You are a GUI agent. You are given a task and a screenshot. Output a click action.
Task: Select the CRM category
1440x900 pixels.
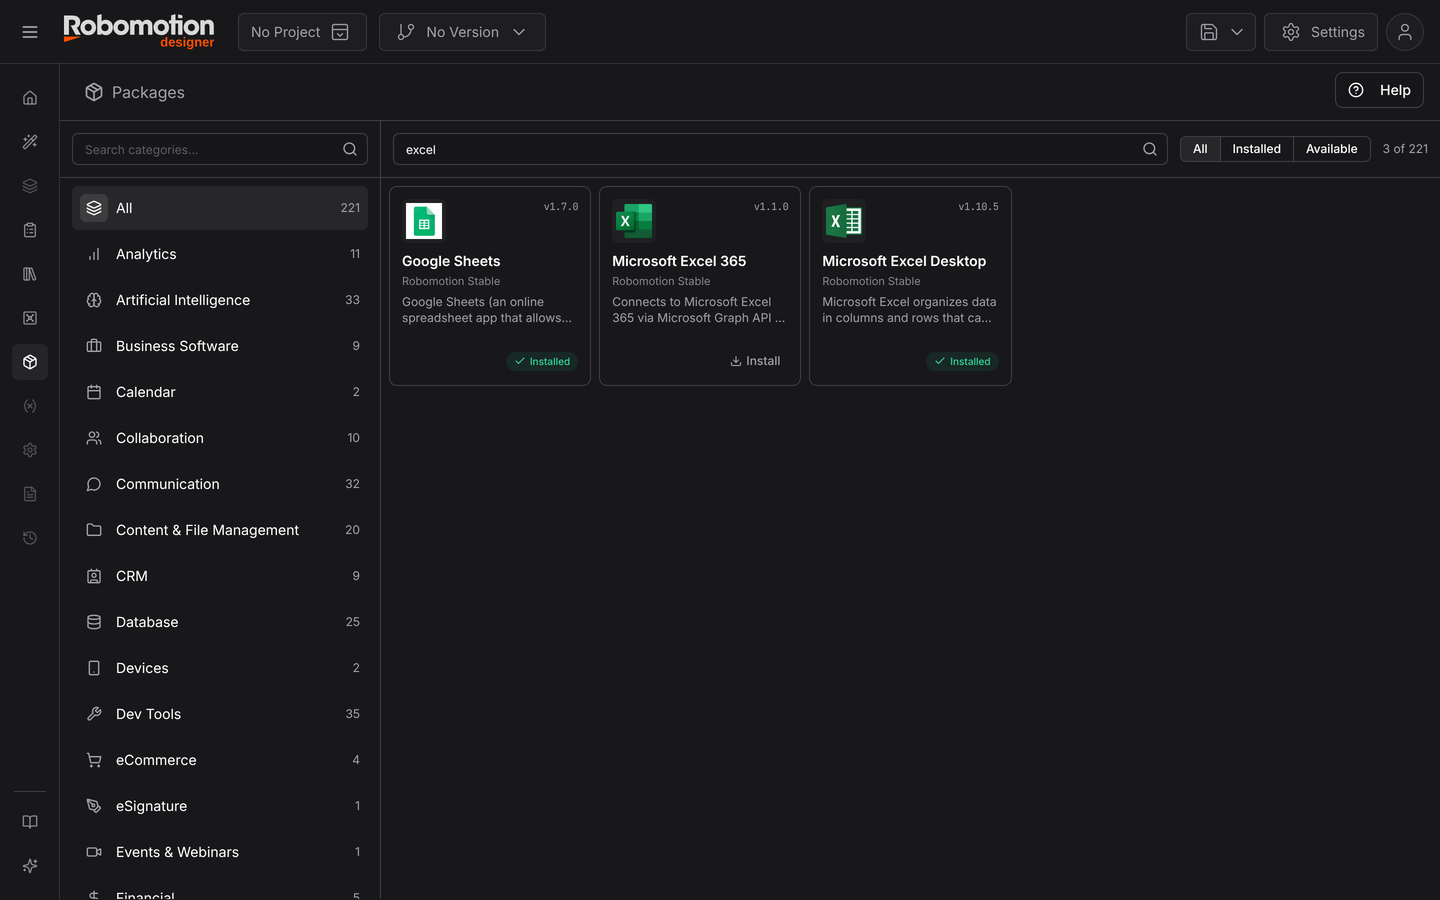pos(220,576)
